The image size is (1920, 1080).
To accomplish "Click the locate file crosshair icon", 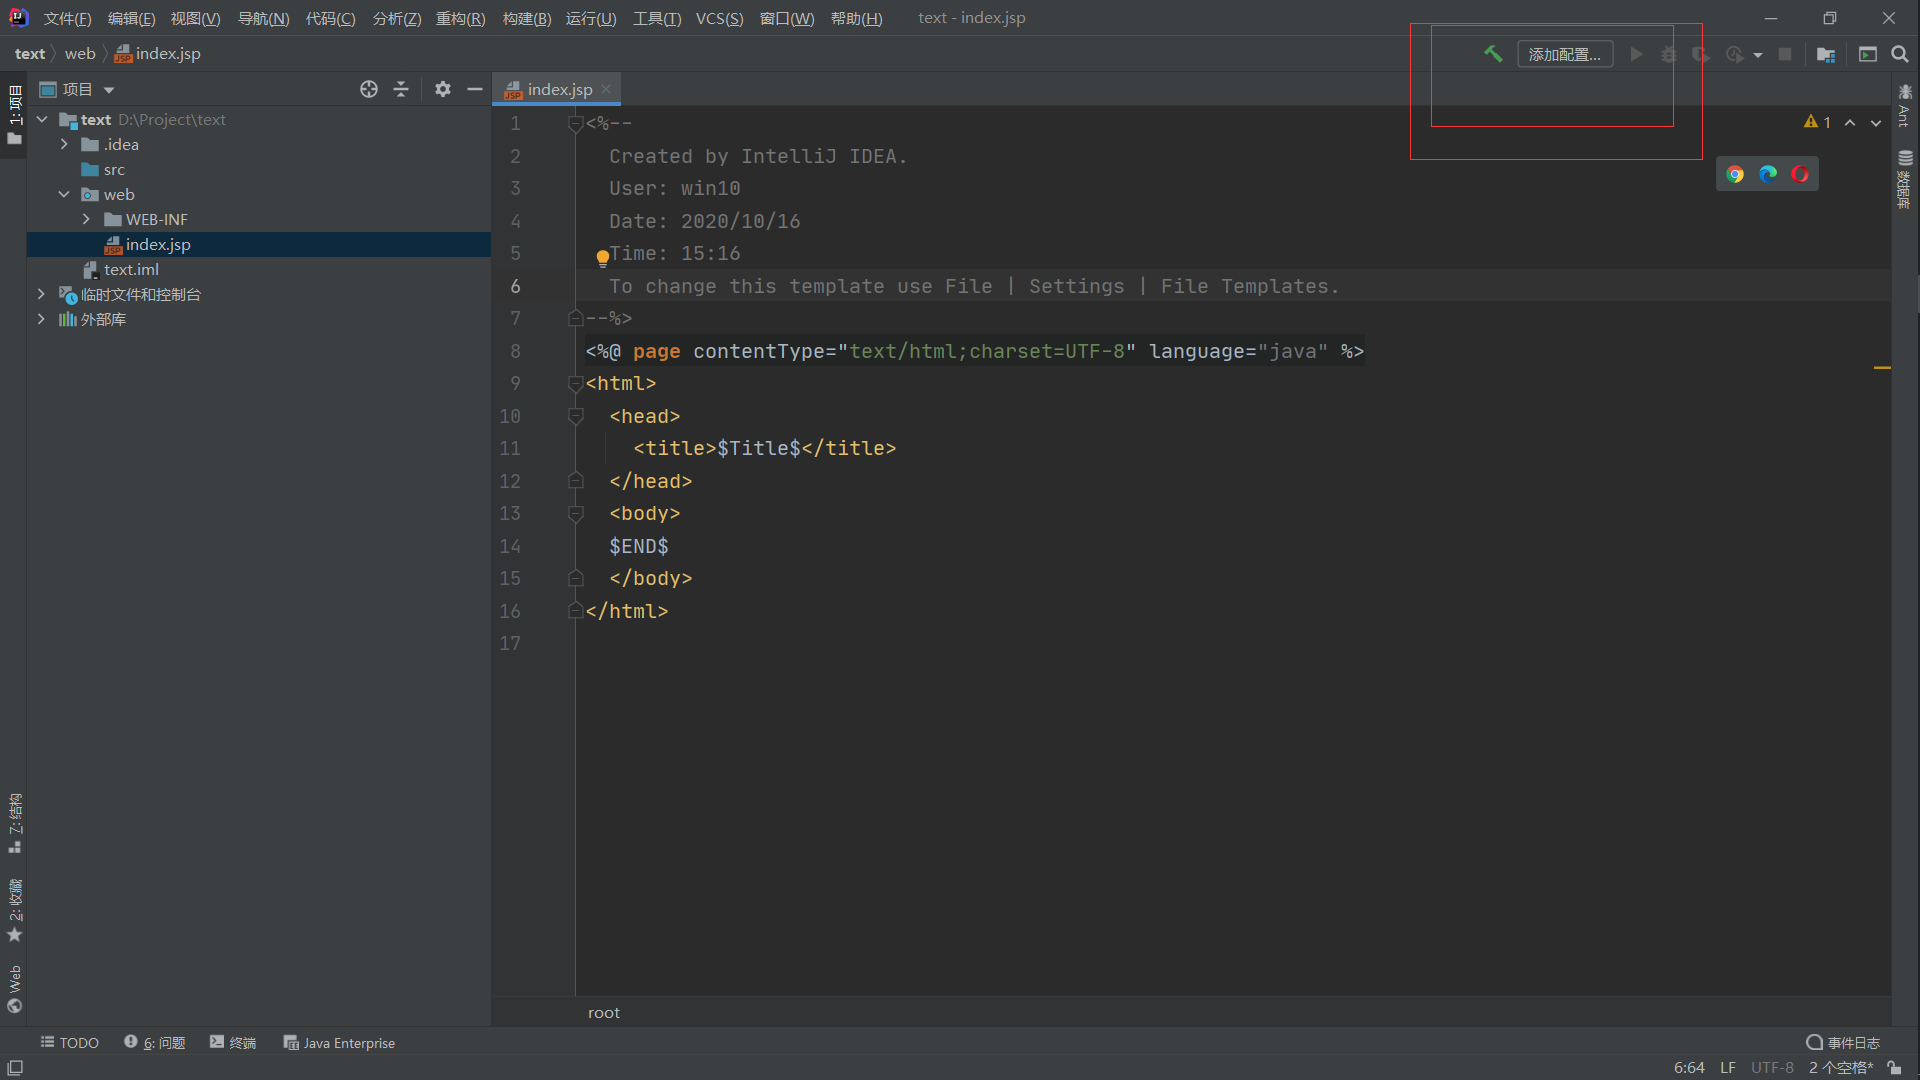I will tap(369, 89).
